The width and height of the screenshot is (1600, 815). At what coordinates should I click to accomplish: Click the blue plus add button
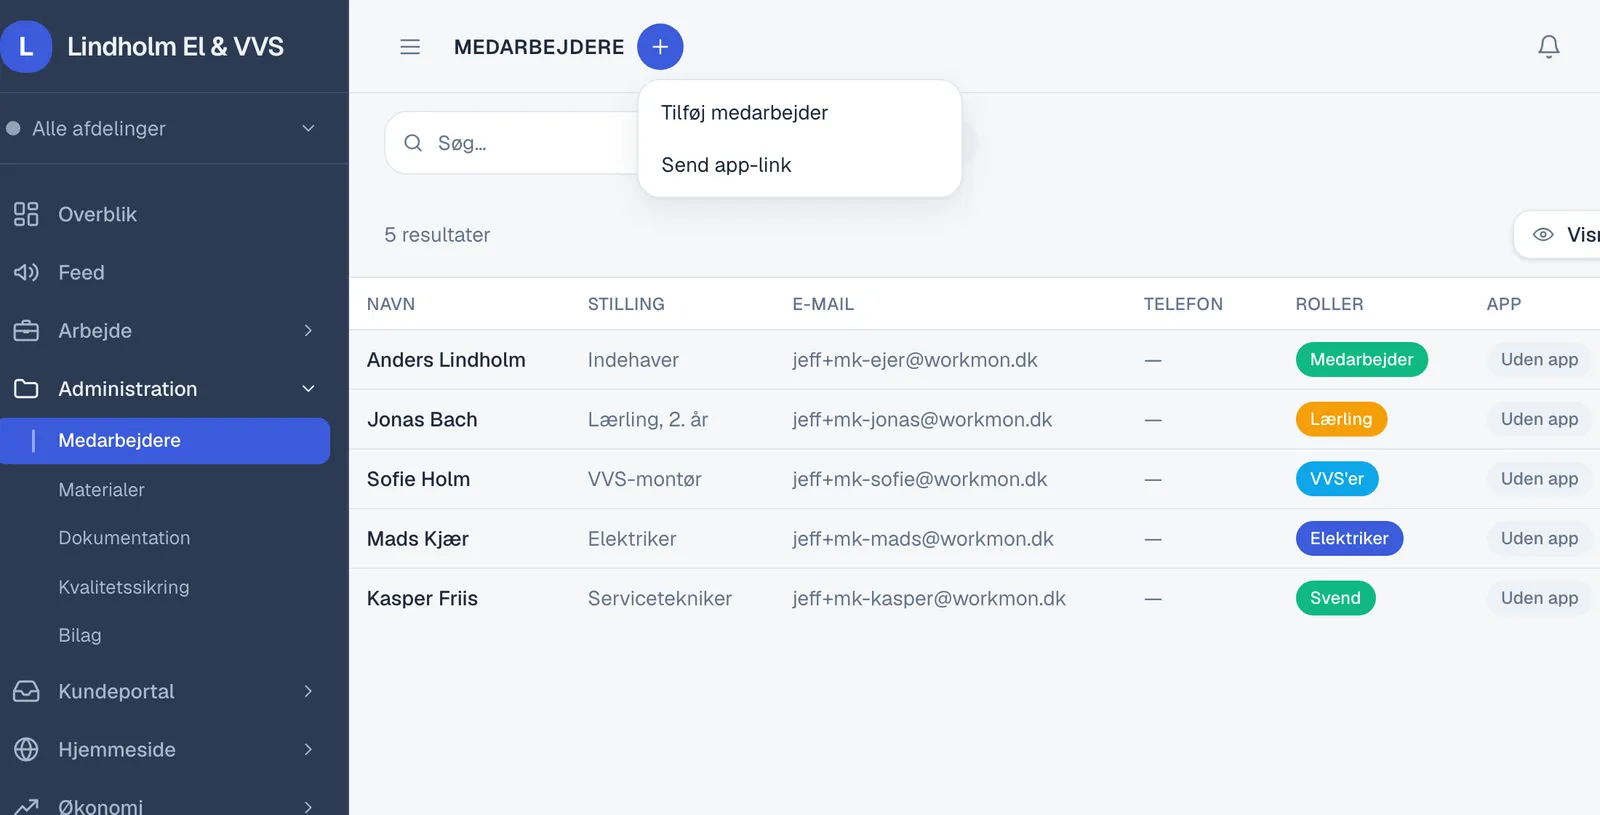click(660, 47)
